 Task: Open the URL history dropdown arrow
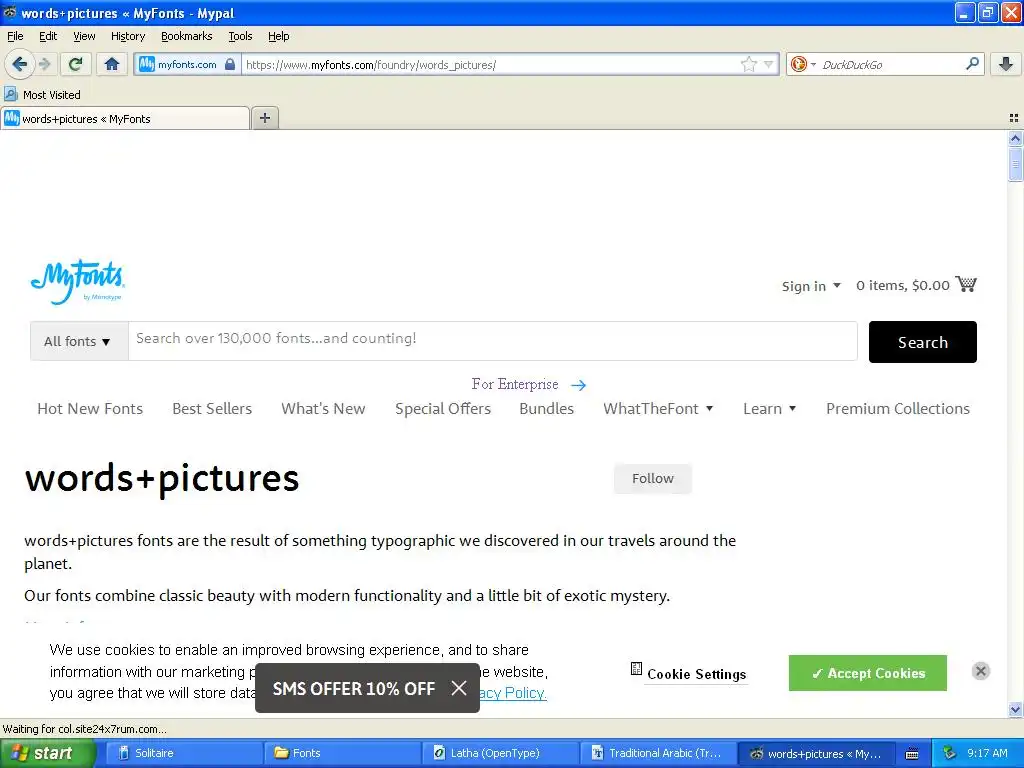[769, 64]
